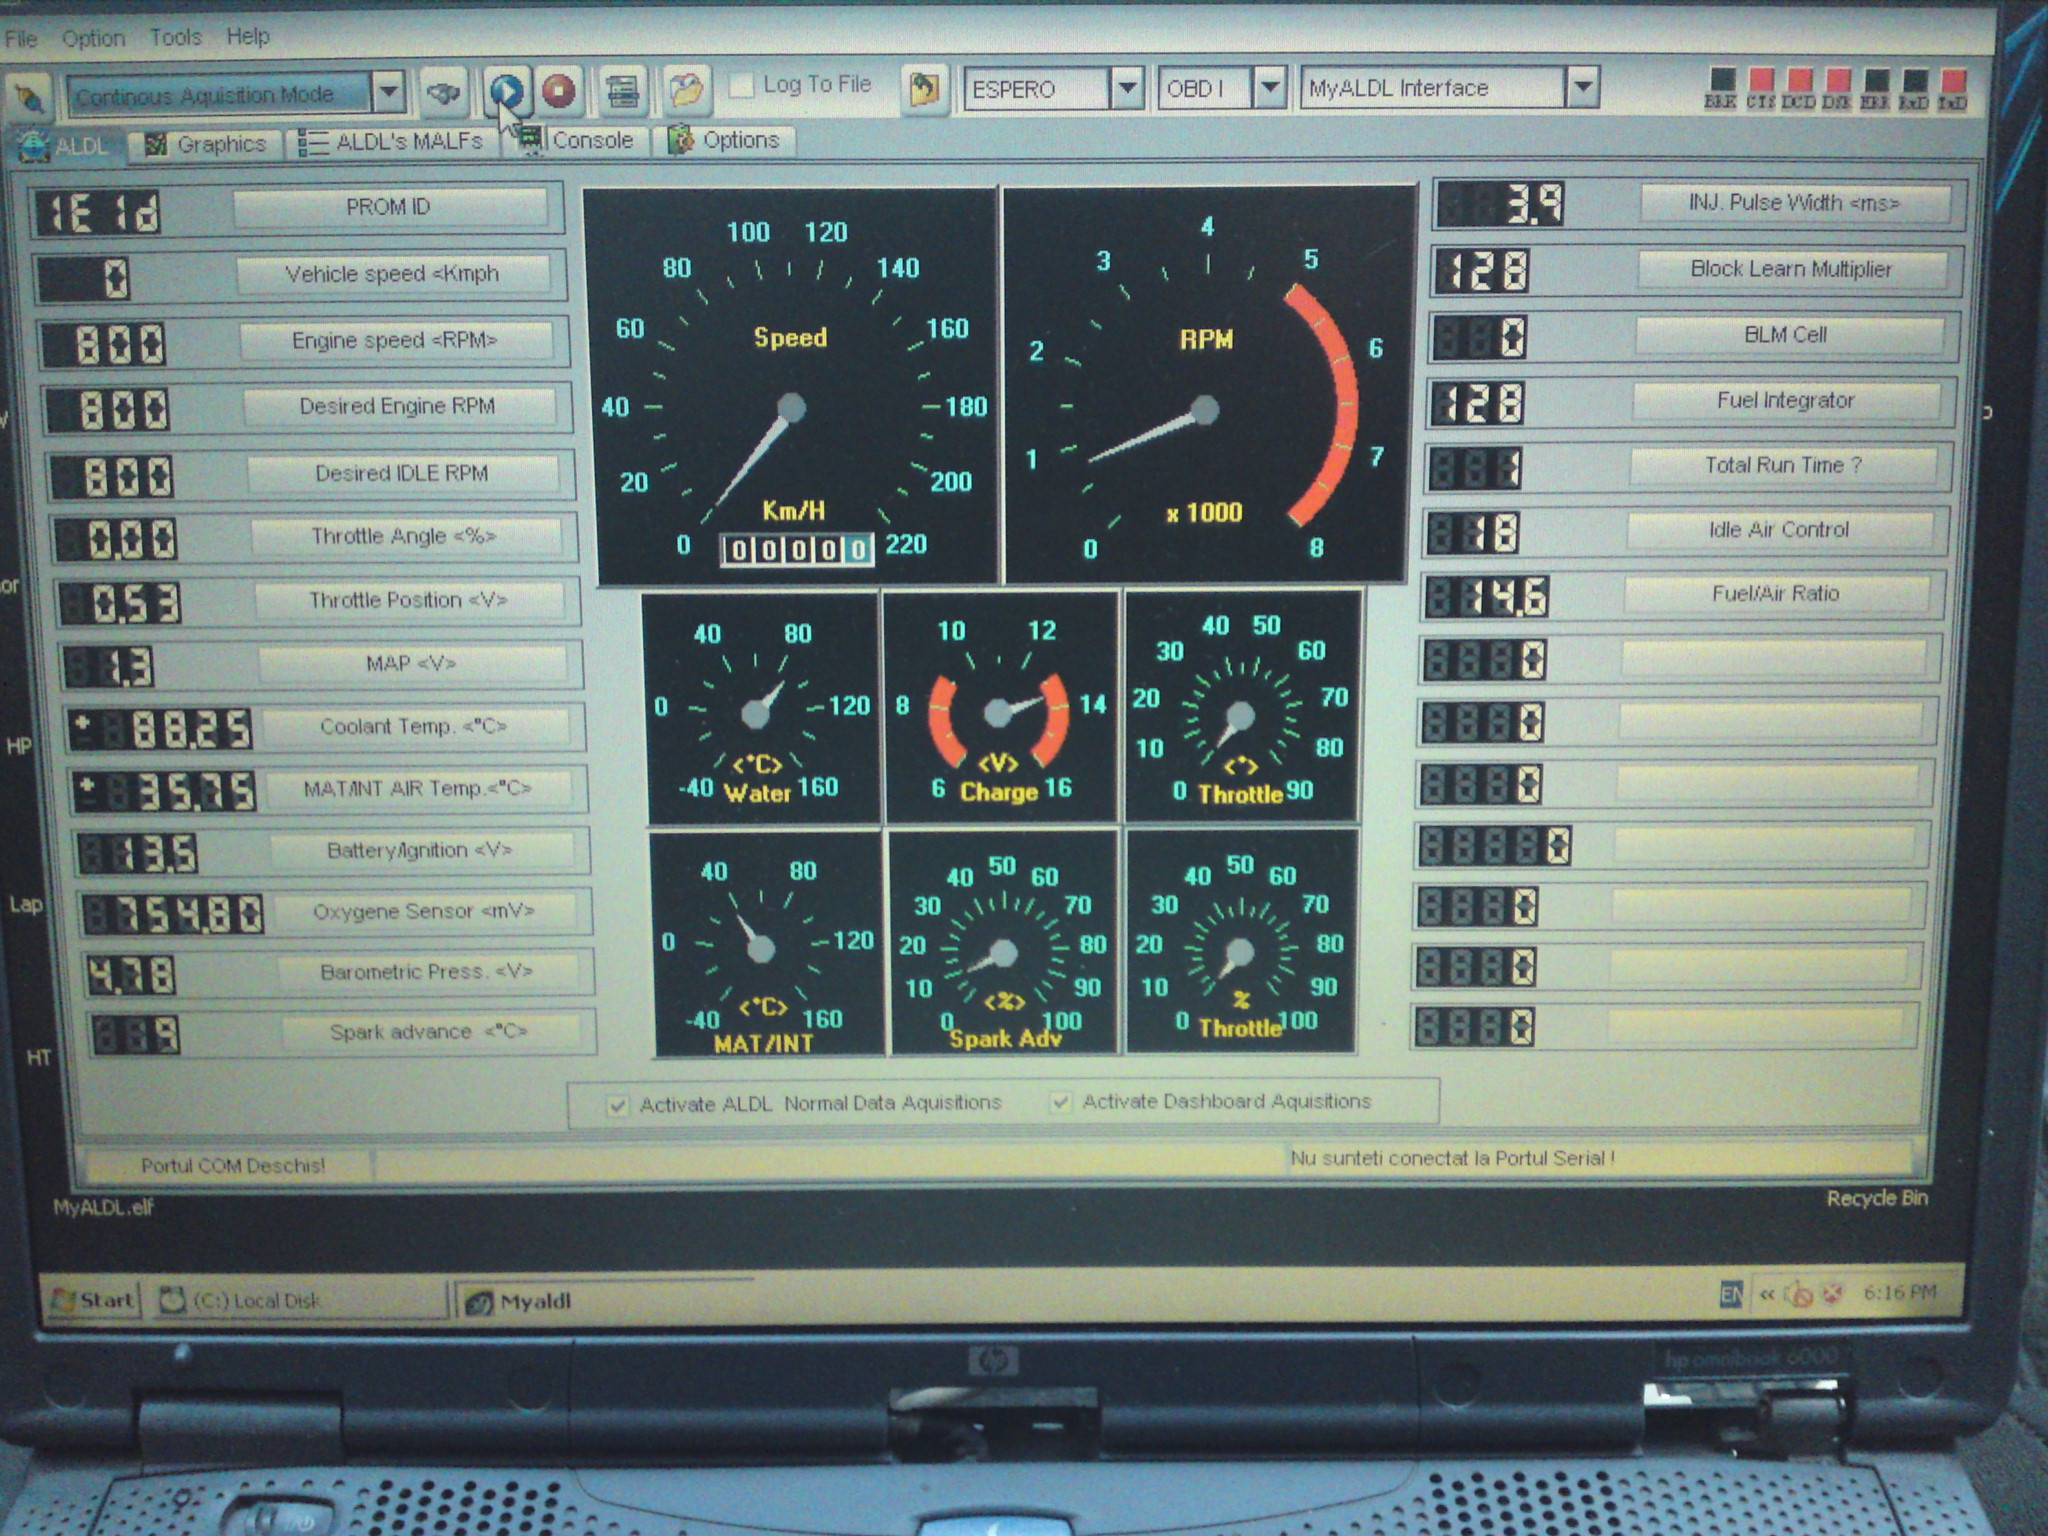This screenshot has width=2048, height=1536.
Task: Toggle Activate ALDL Normal Data Aquisitions
Action: point(618,1105)
